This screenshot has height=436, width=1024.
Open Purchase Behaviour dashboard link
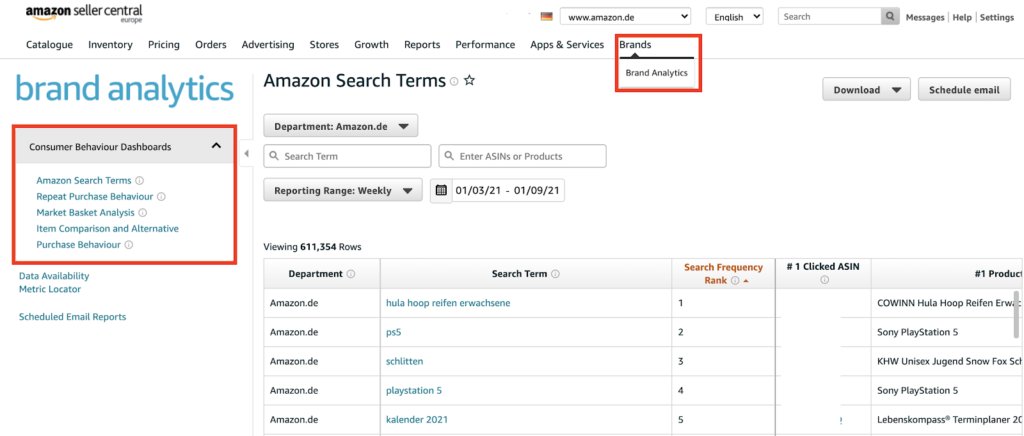click(x=78, y=245)
